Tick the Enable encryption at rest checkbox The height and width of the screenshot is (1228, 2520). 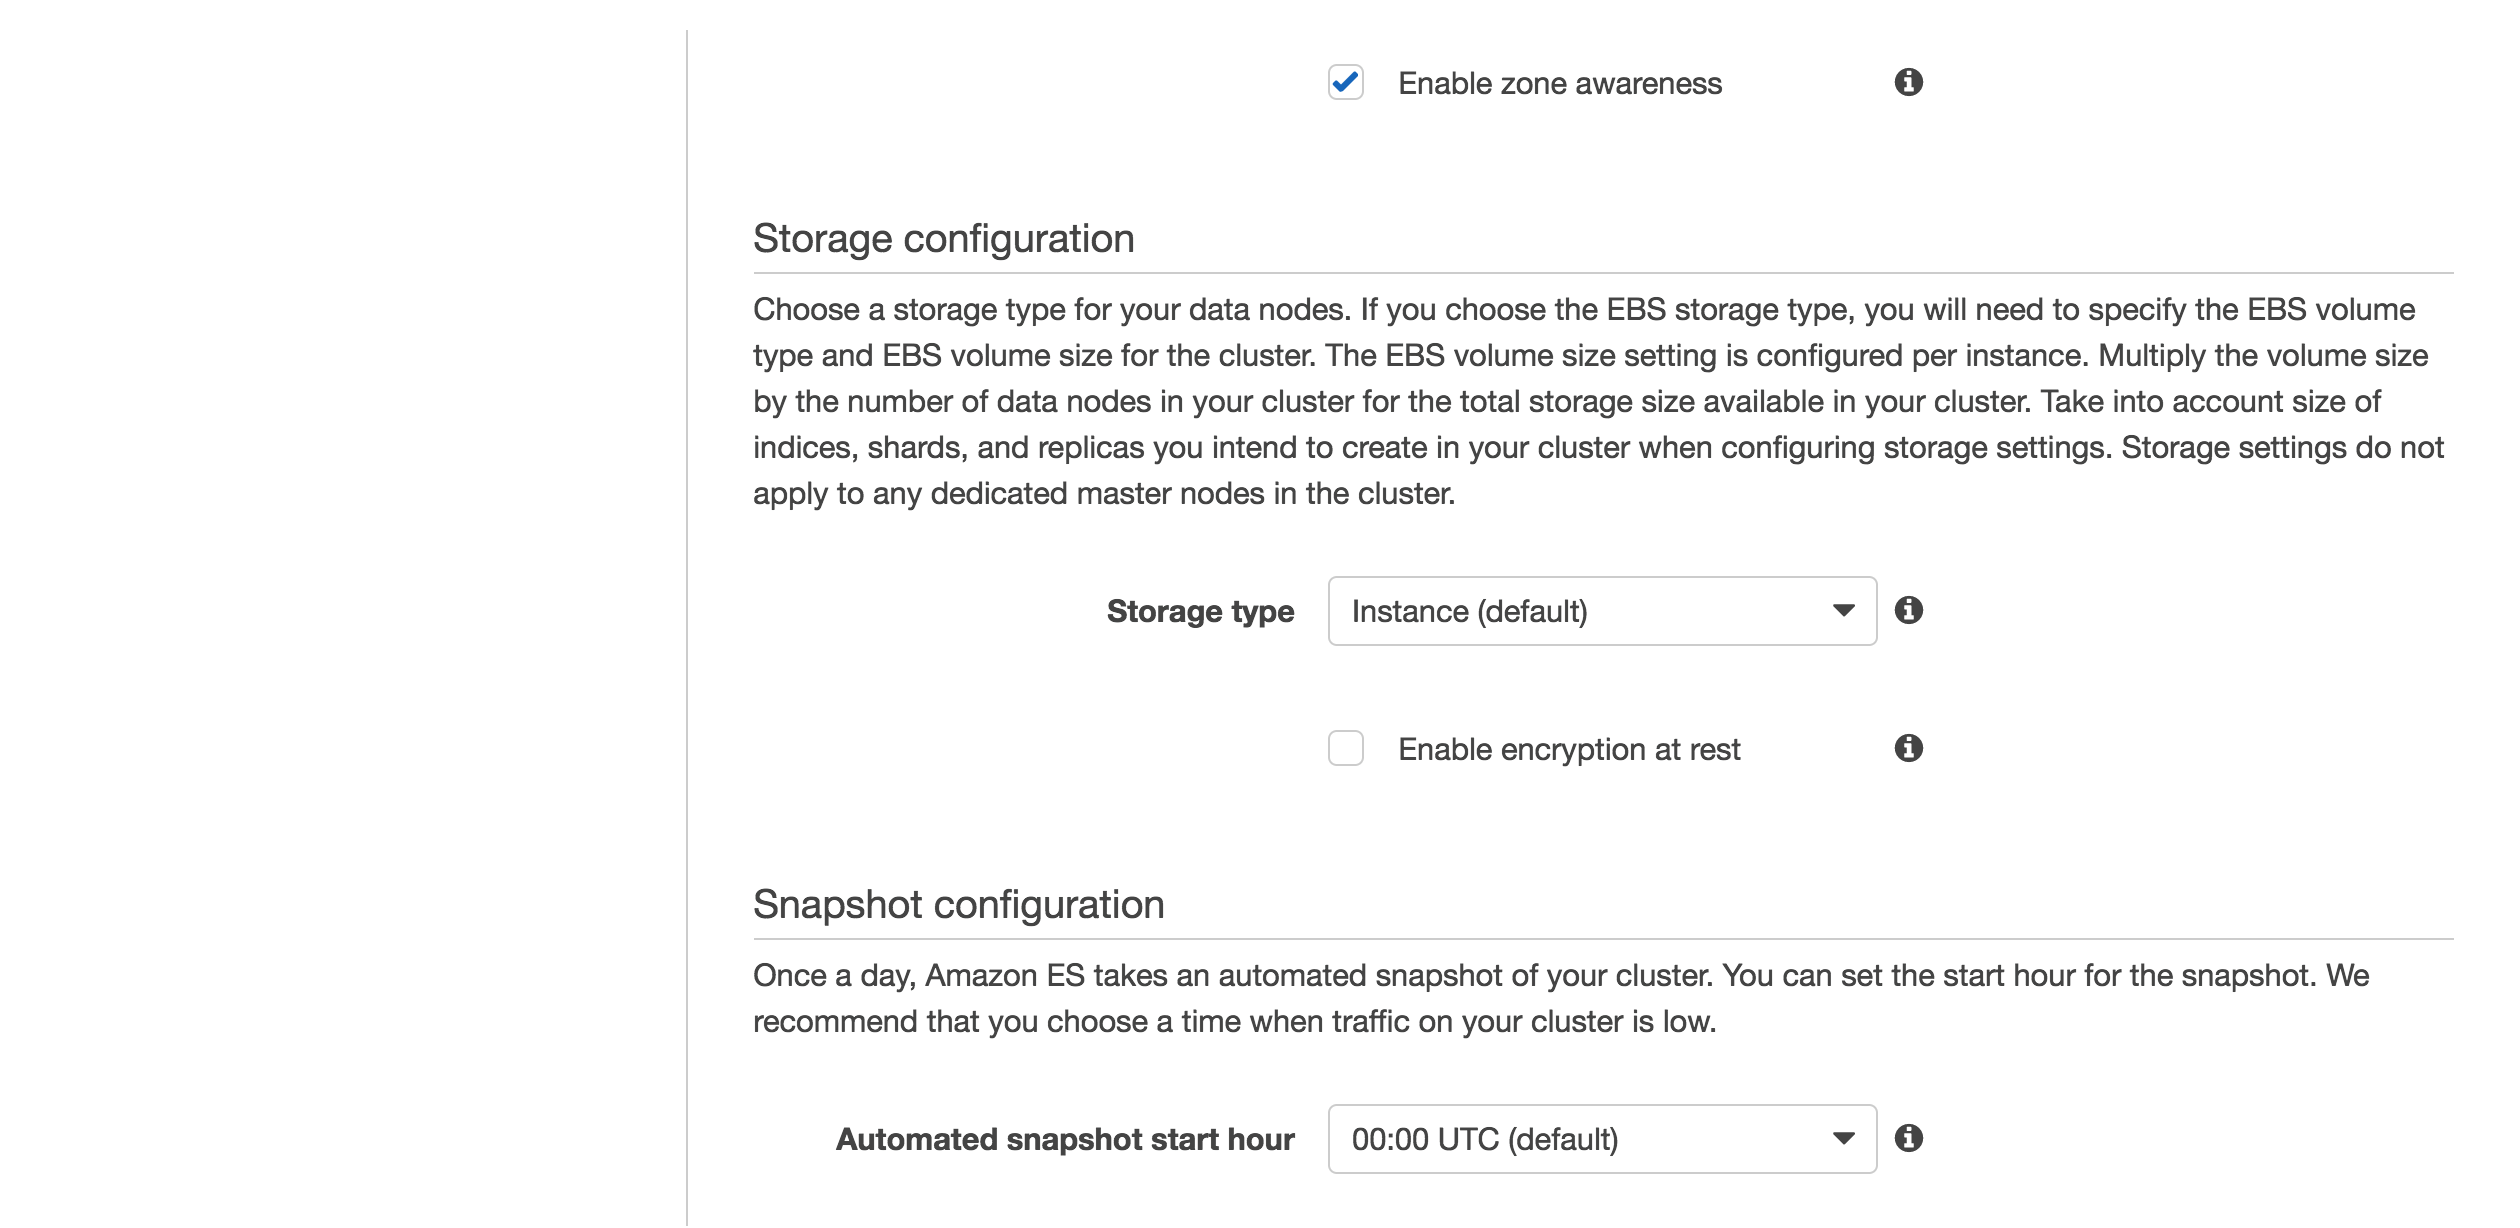[1345, 748]
